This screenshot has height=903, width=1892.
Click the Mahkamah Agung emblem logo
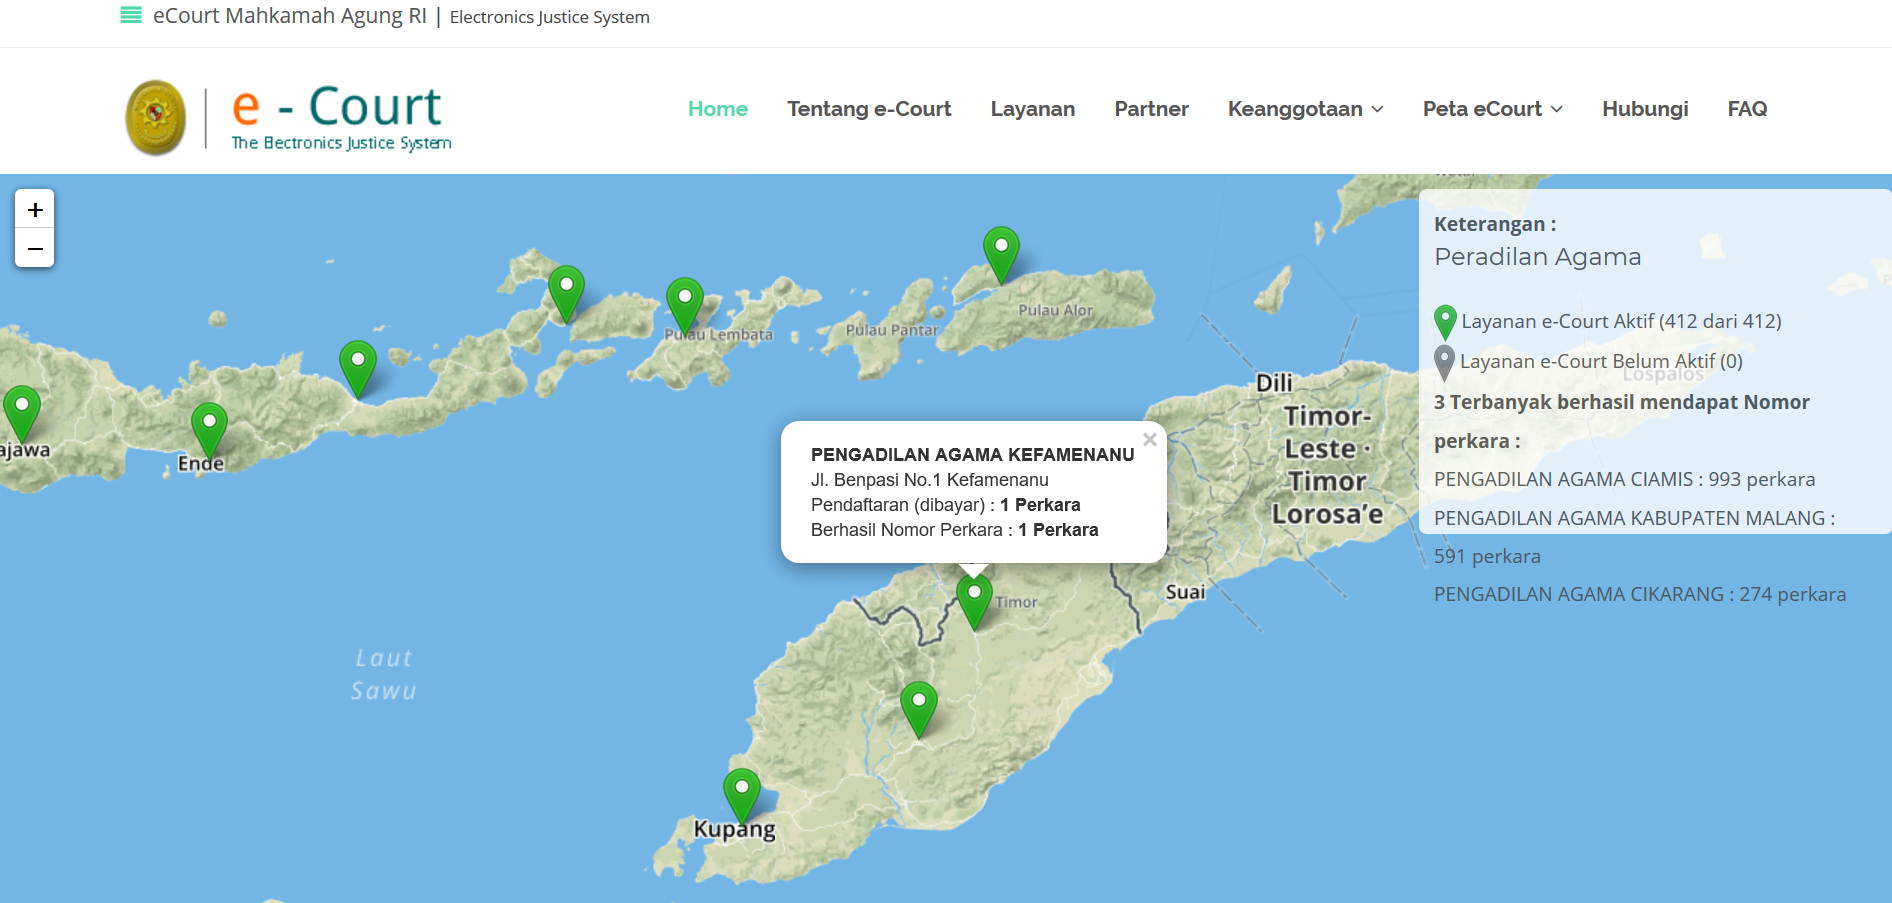pos(156,118)
